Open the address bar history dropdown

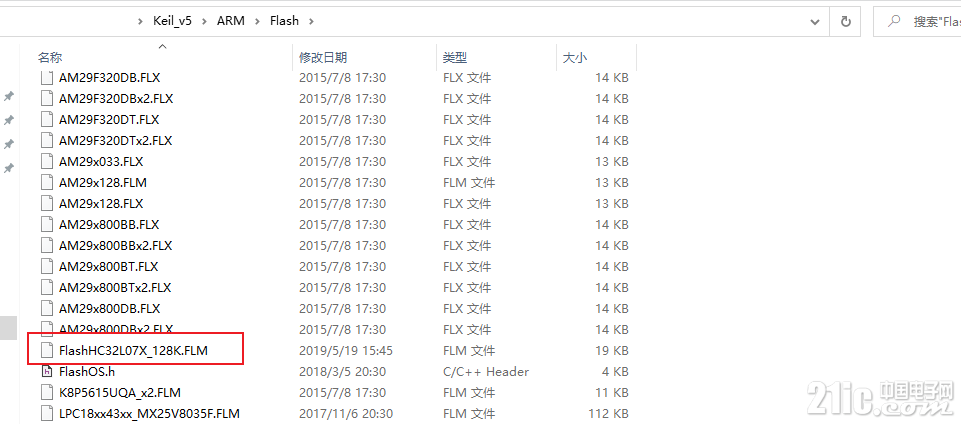point(815,21)
